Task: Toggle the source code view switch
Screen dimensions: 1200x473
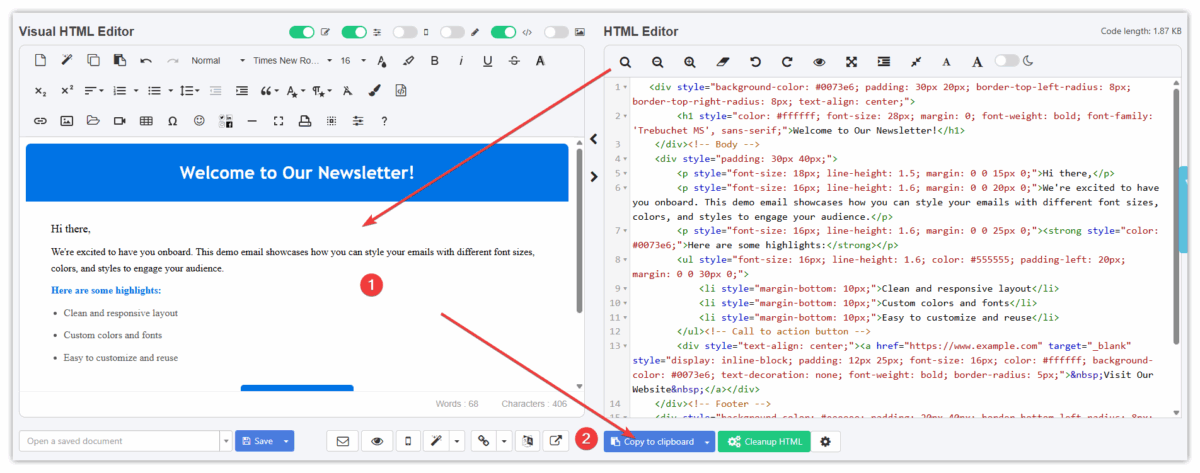Action: point(503,32)
